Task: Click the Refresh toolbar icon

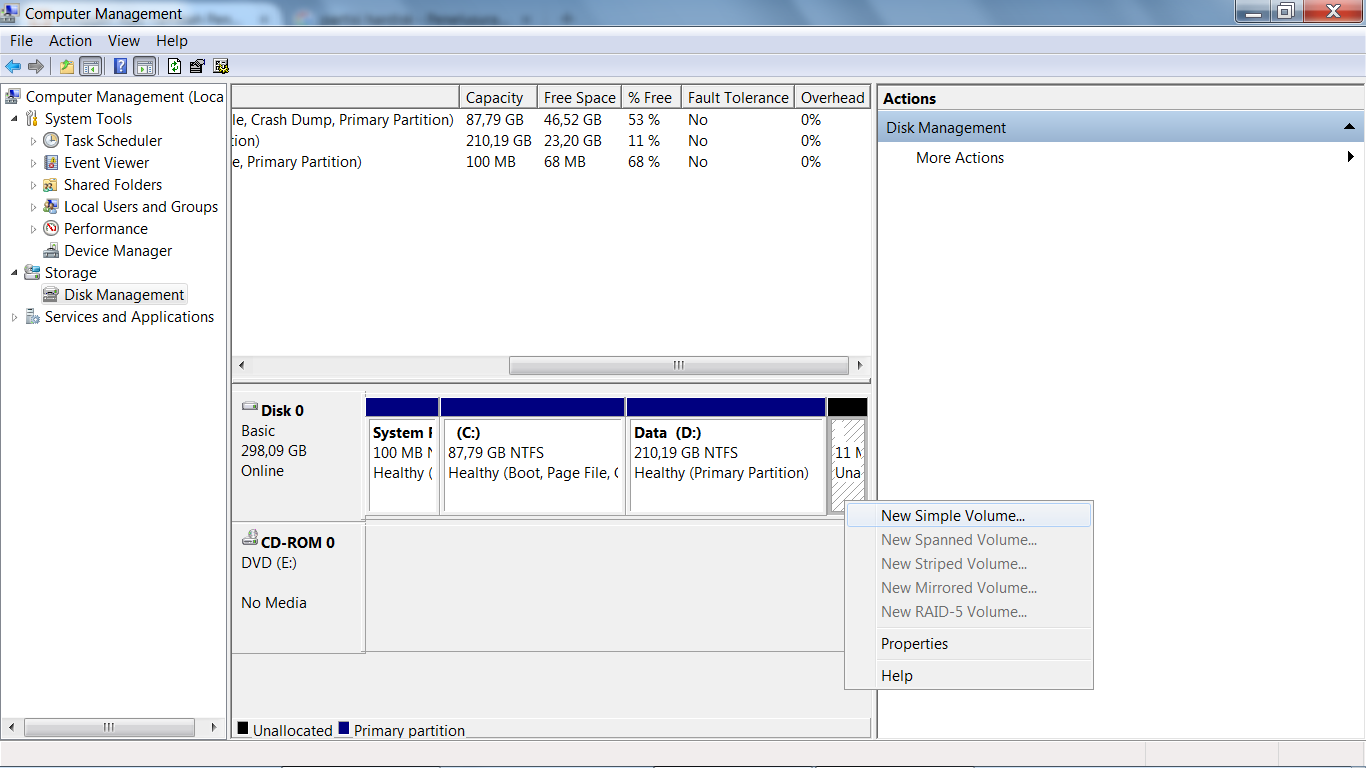Action: click(175, 66)
